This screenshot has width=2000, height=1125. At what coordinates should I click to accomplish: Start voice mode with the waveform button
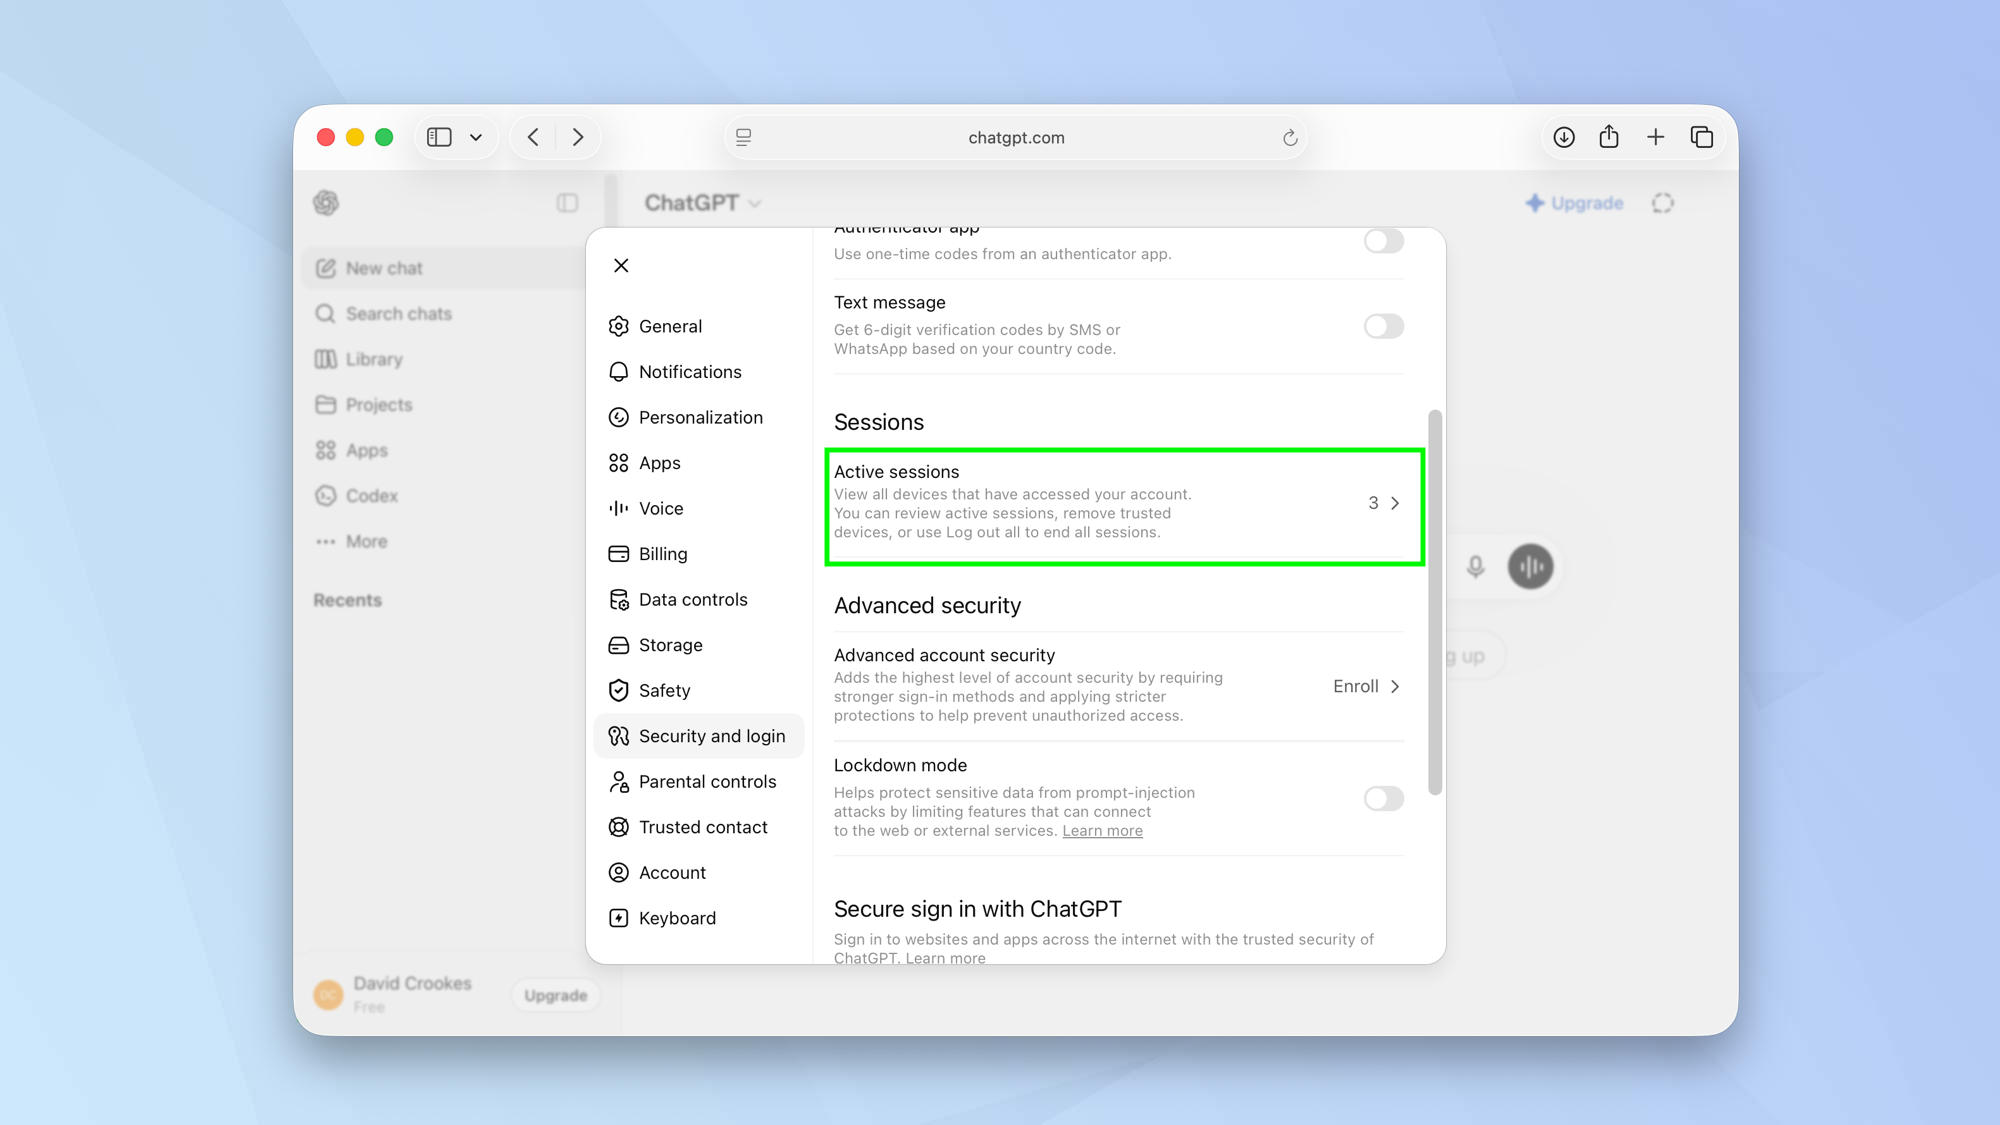(x=1530, y=567)
